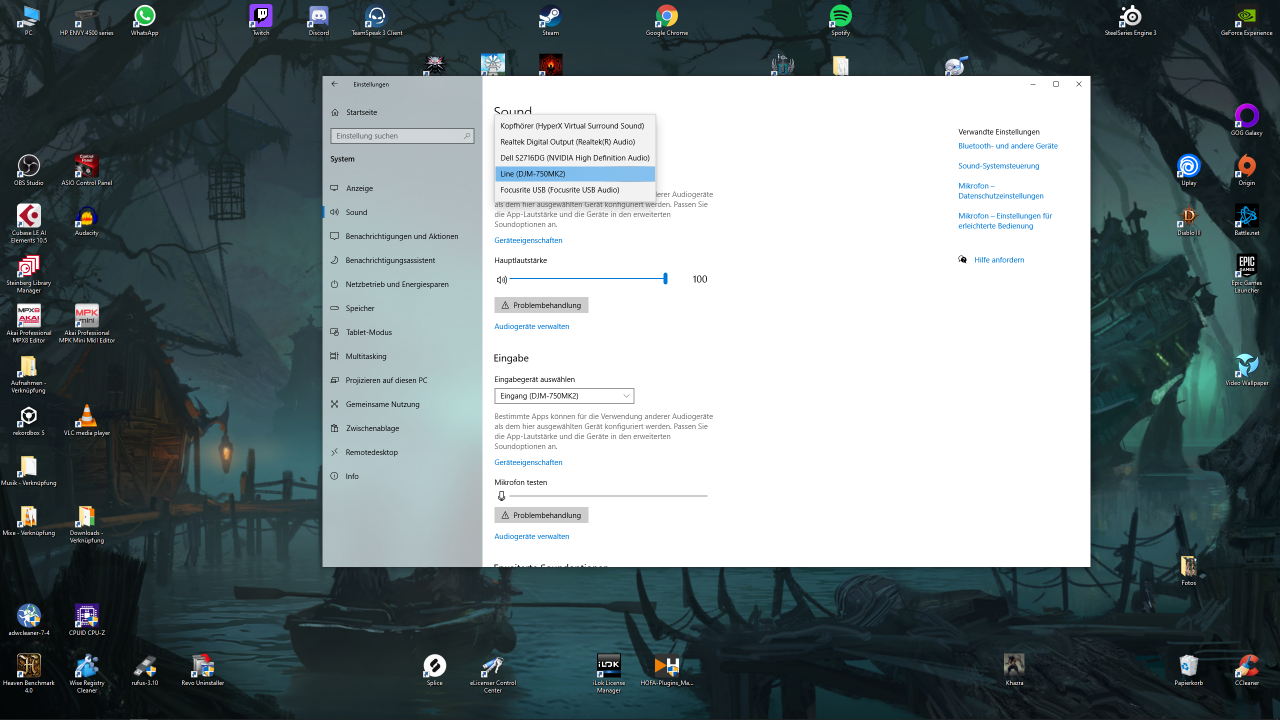Select Focusrite USB output option

(x=575, y=190)
